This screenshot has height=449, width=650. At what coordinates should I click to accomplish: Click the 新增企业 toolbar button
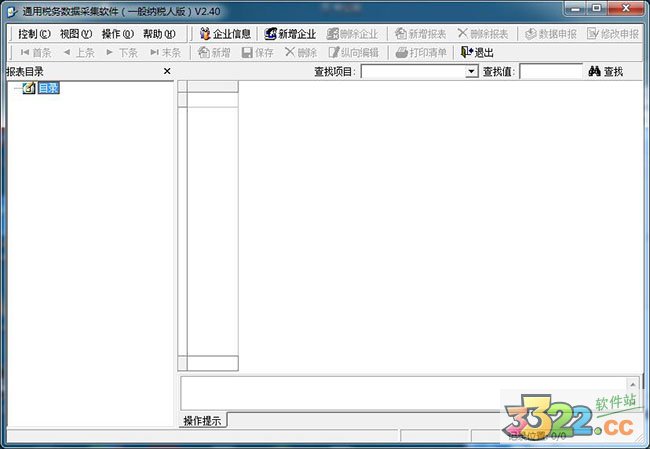(x=290, y=34)
